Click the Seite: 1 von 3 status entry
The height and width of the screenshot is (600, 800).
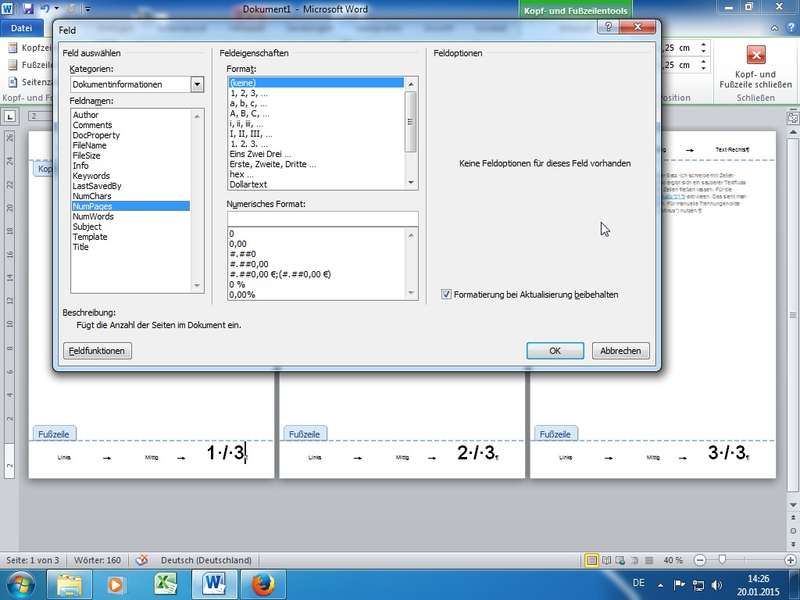pos(33,560)
